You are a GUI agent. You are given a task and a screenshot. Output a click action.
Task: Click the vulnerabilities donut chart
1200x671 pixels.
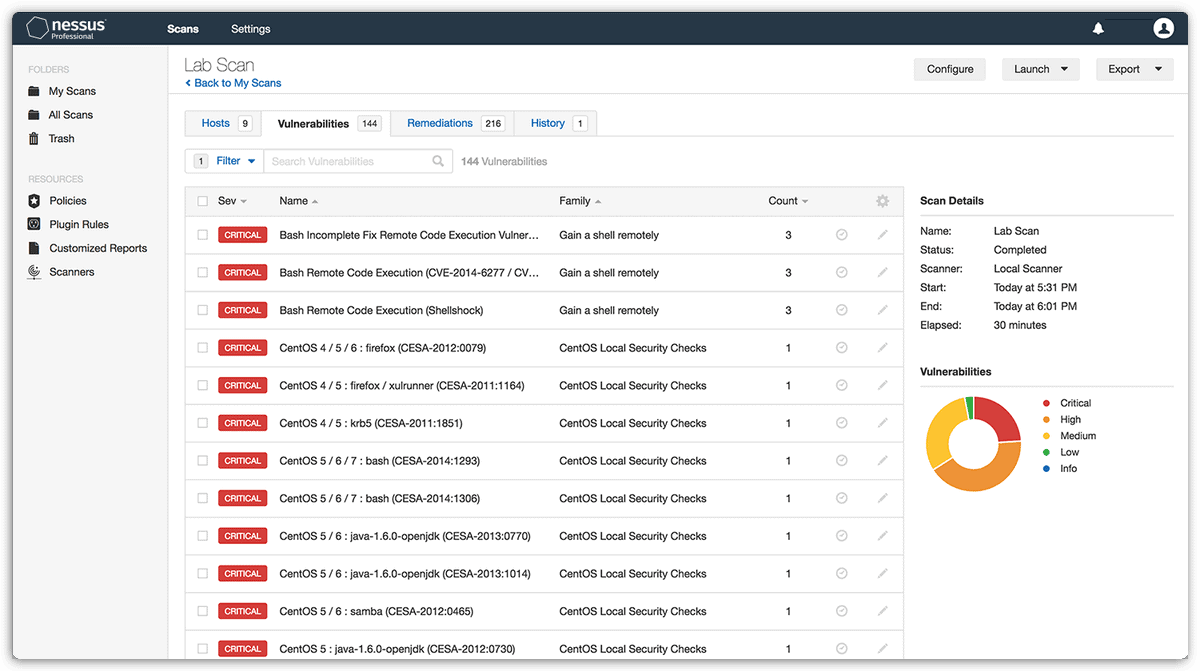[x=974, y=443]
